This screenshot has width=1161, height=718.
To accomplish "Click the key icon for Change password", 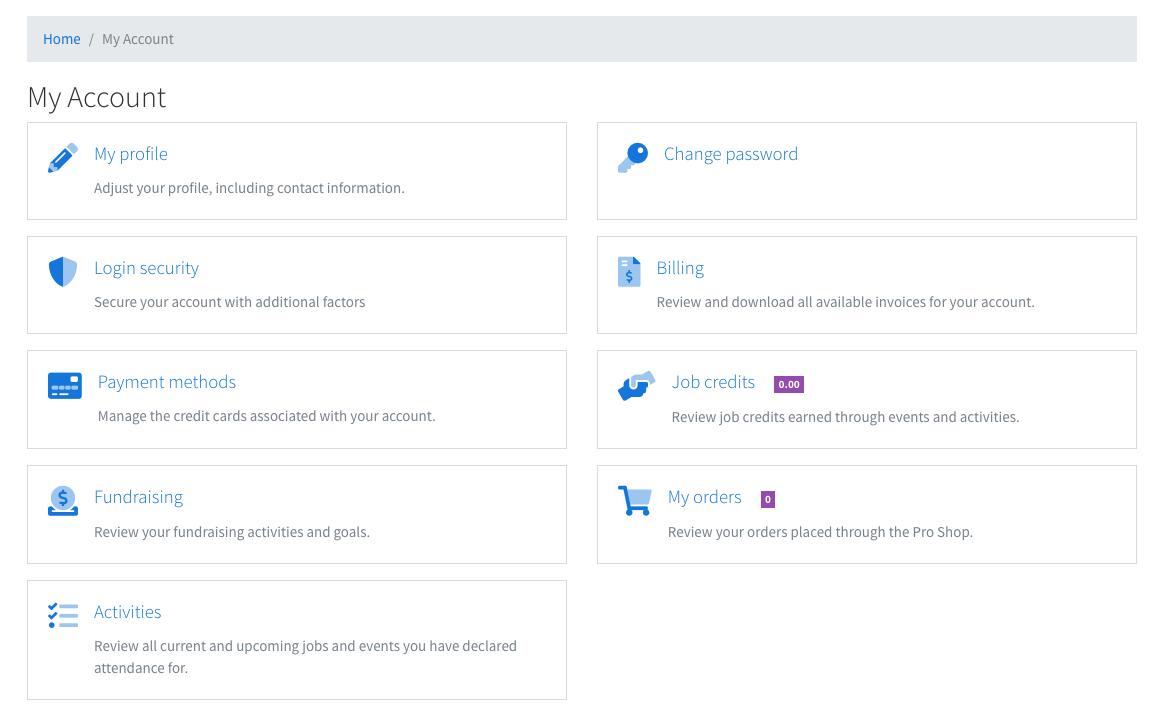I will tap(632, 158).
